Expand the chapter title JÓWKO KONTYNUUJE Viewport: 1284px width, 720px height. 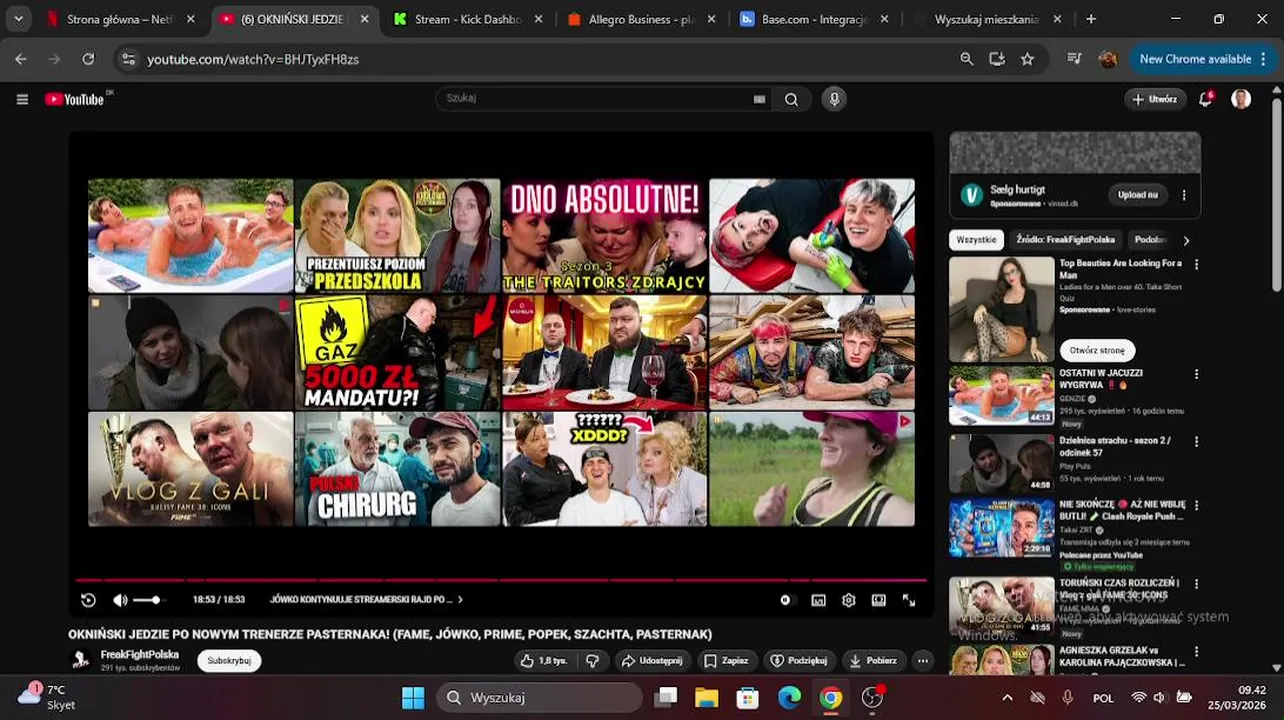(x=366, y=600)
